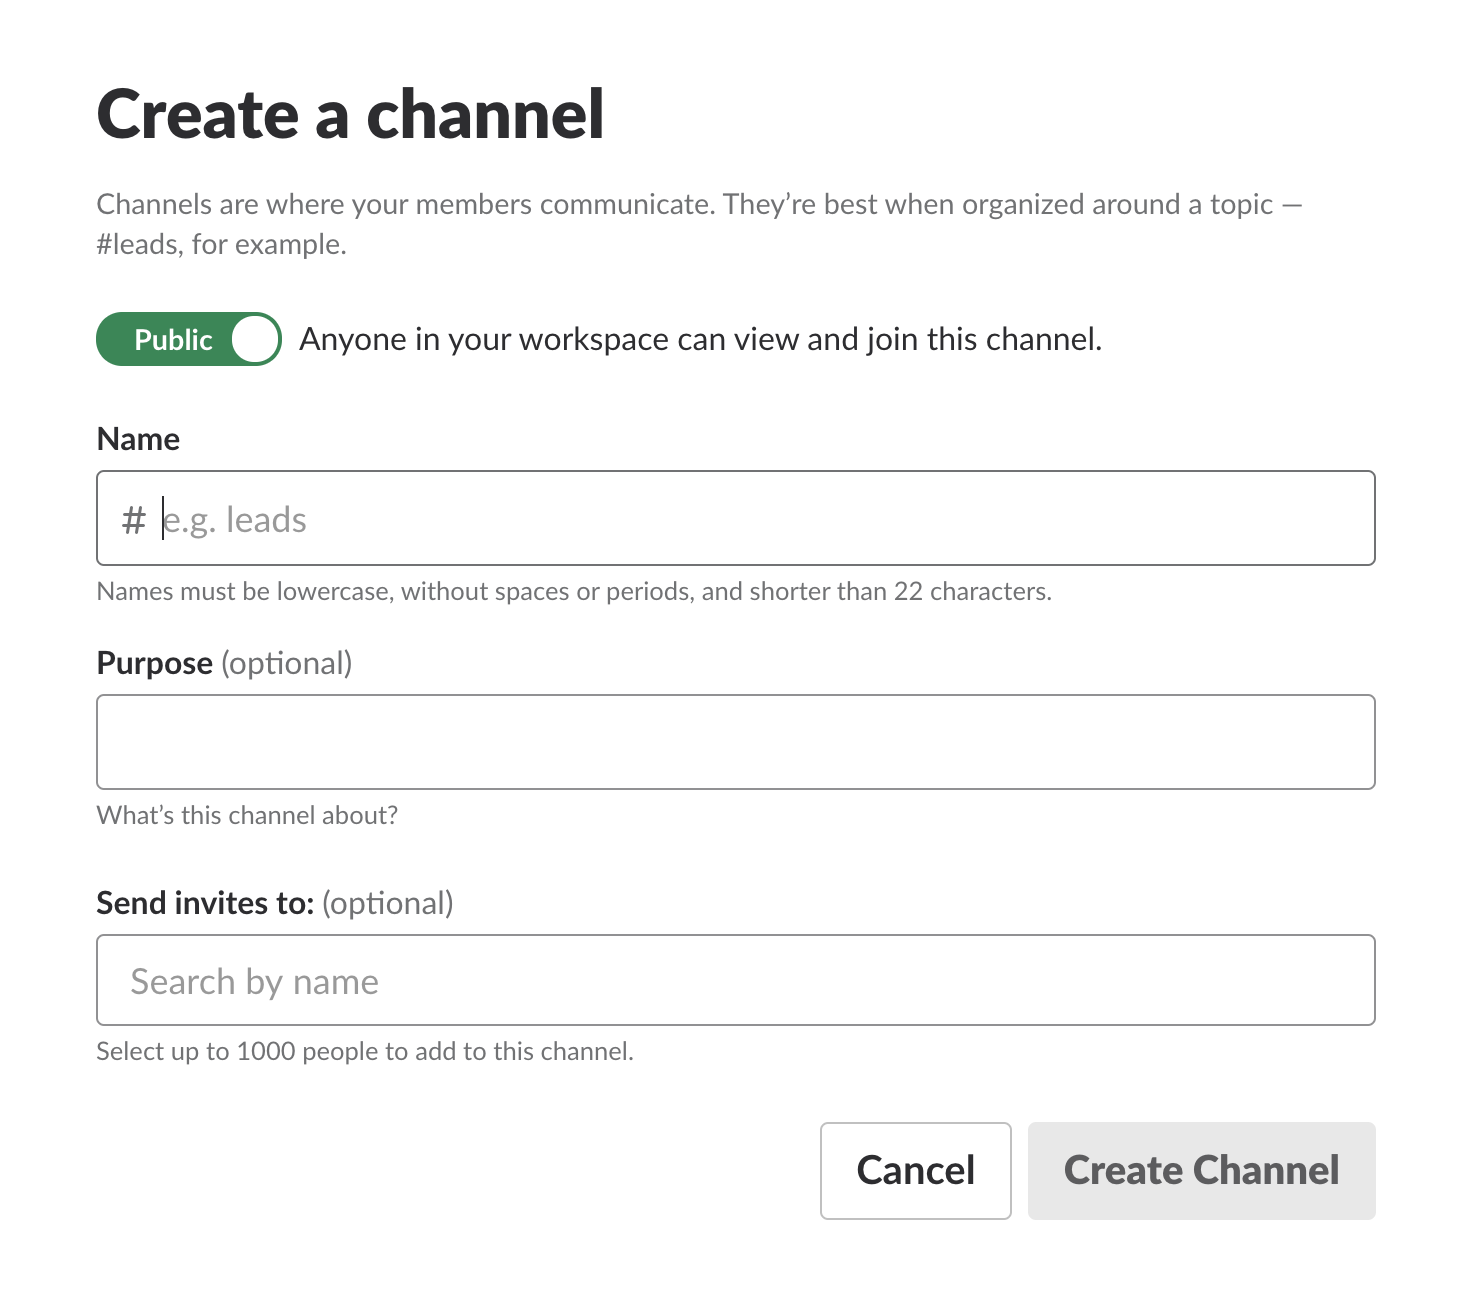Click the "e.g. leads" placeholder text
Image resolution: width=1474 pixels, height=1308 pixels.
coord(235,520)
